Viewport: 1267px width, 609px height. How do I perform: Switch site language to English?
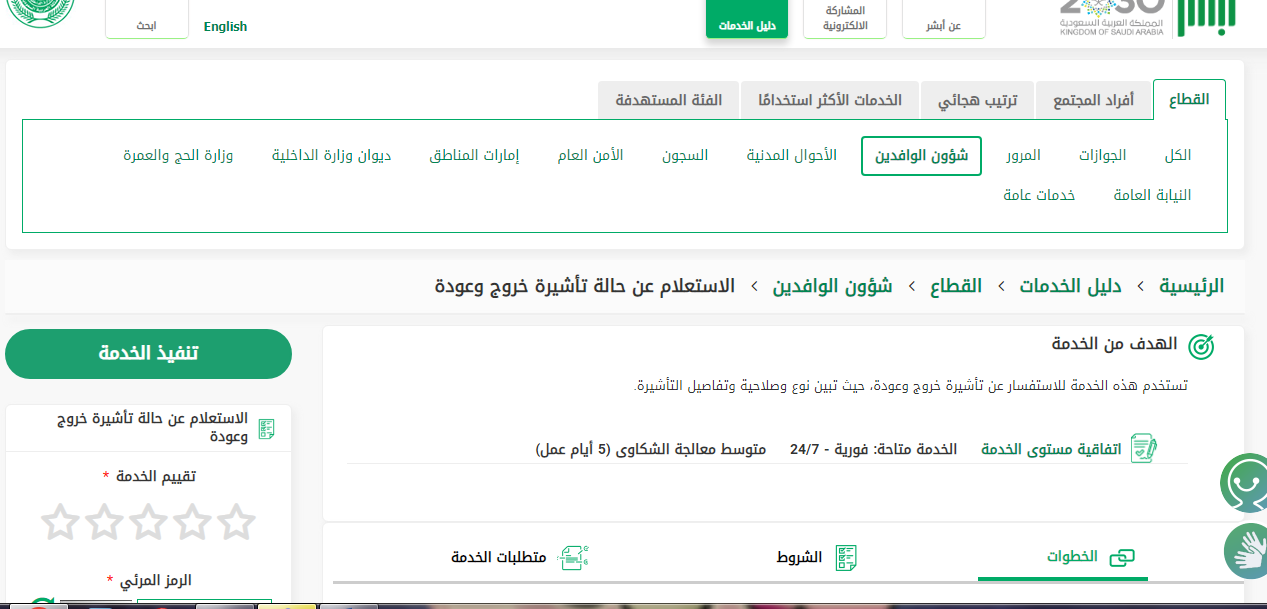(225, 26)
